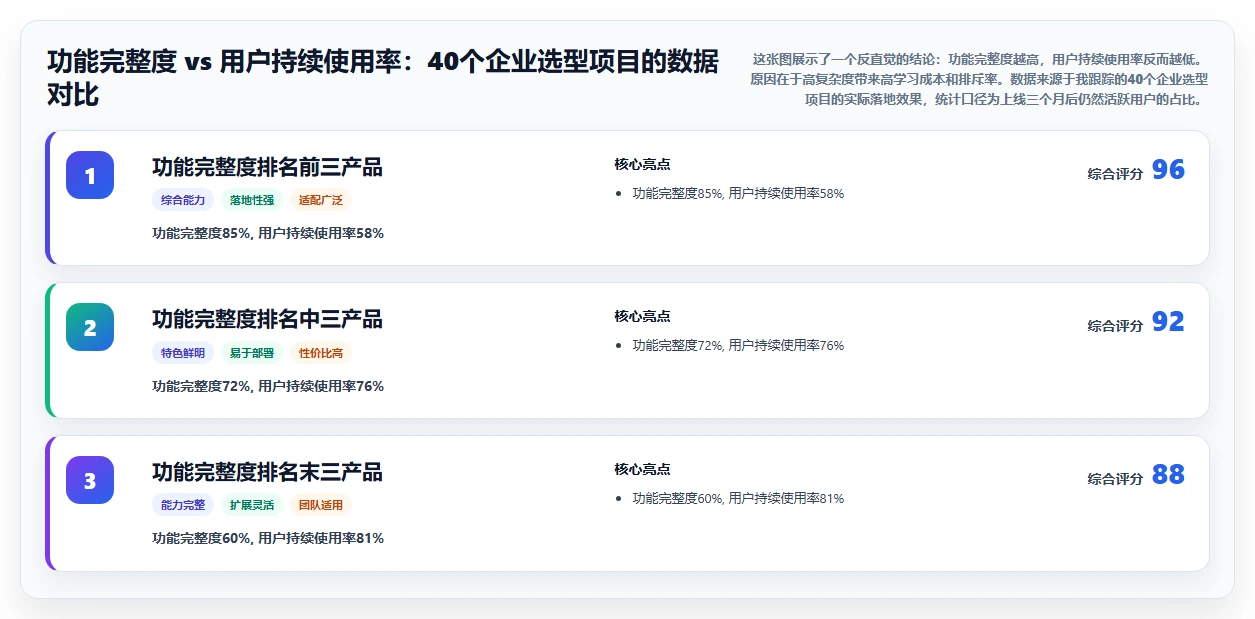Click the score value 92
Viewport: 1255px width, 619px height.
[1168, 322]
